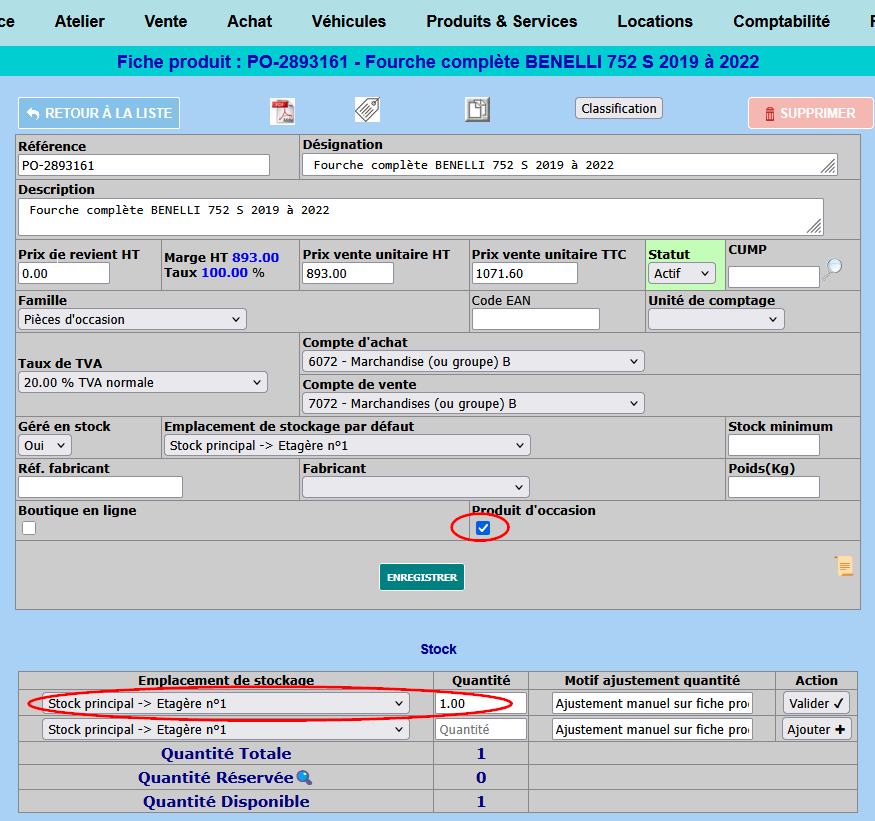The height and width of the screenshot is (821, 875).
Task: Click the Désignation text field
Action: 569,165
